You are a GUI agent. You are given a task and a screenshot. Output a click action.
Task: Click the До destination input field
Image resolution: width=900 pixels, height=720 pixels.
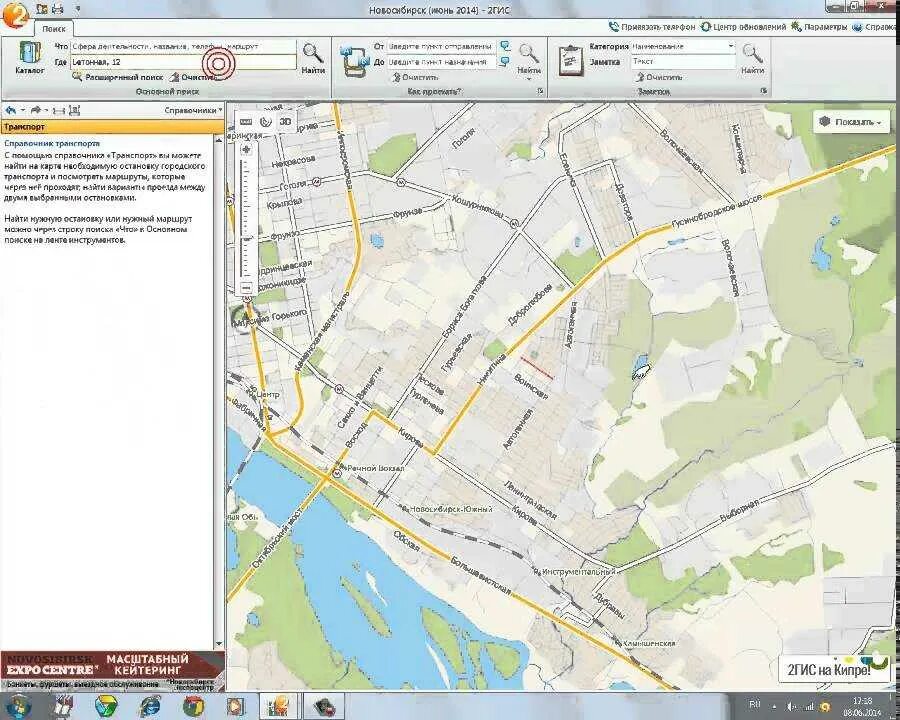coord(441,61)
